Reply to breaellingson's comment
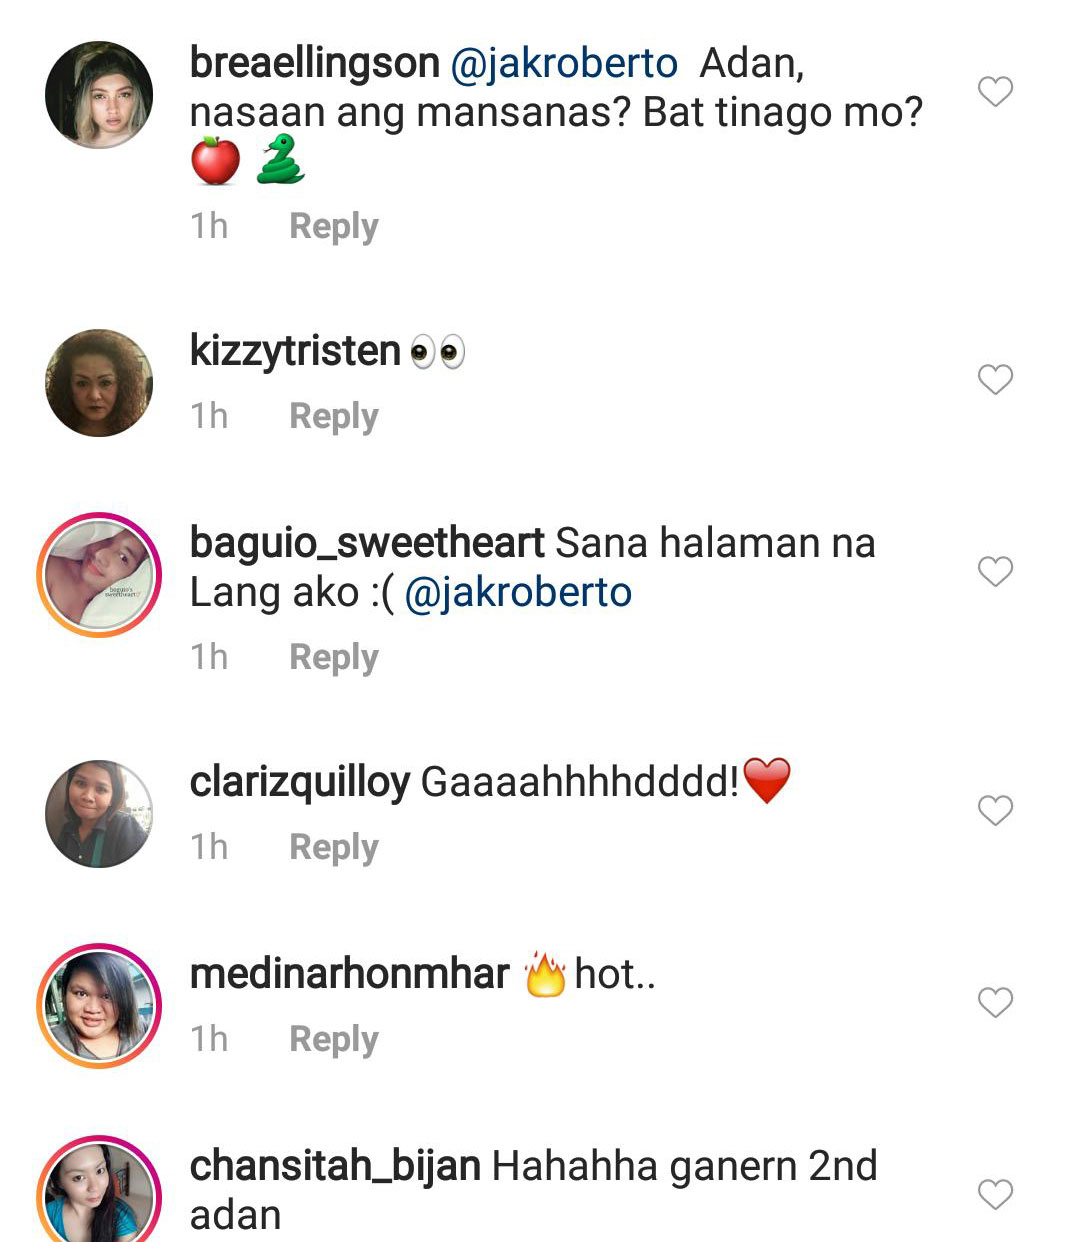The width and height of the screenshot is (1080, 1242). (334, 227)
